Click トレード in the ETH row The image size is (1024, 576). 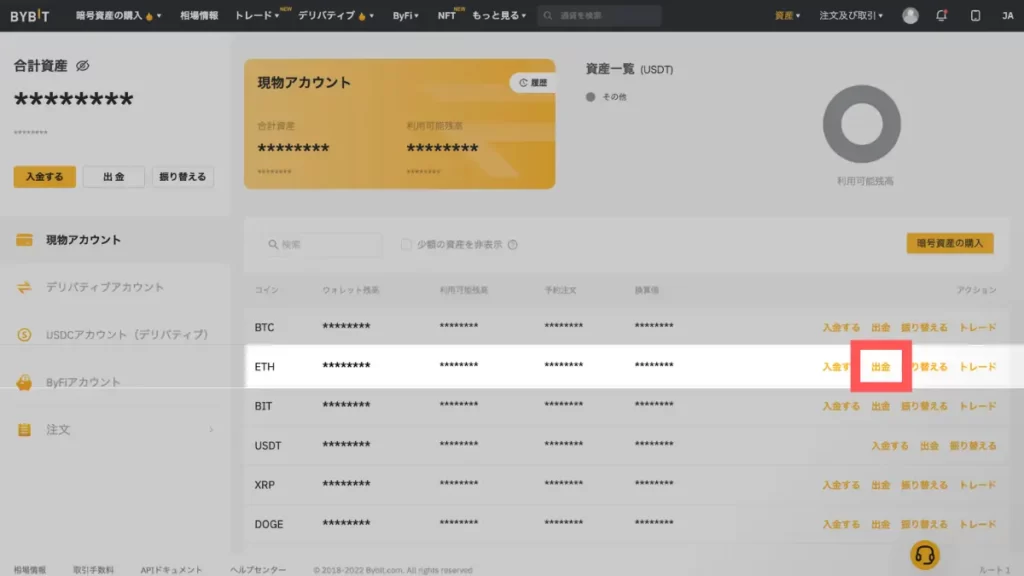(x=977, y=367)
